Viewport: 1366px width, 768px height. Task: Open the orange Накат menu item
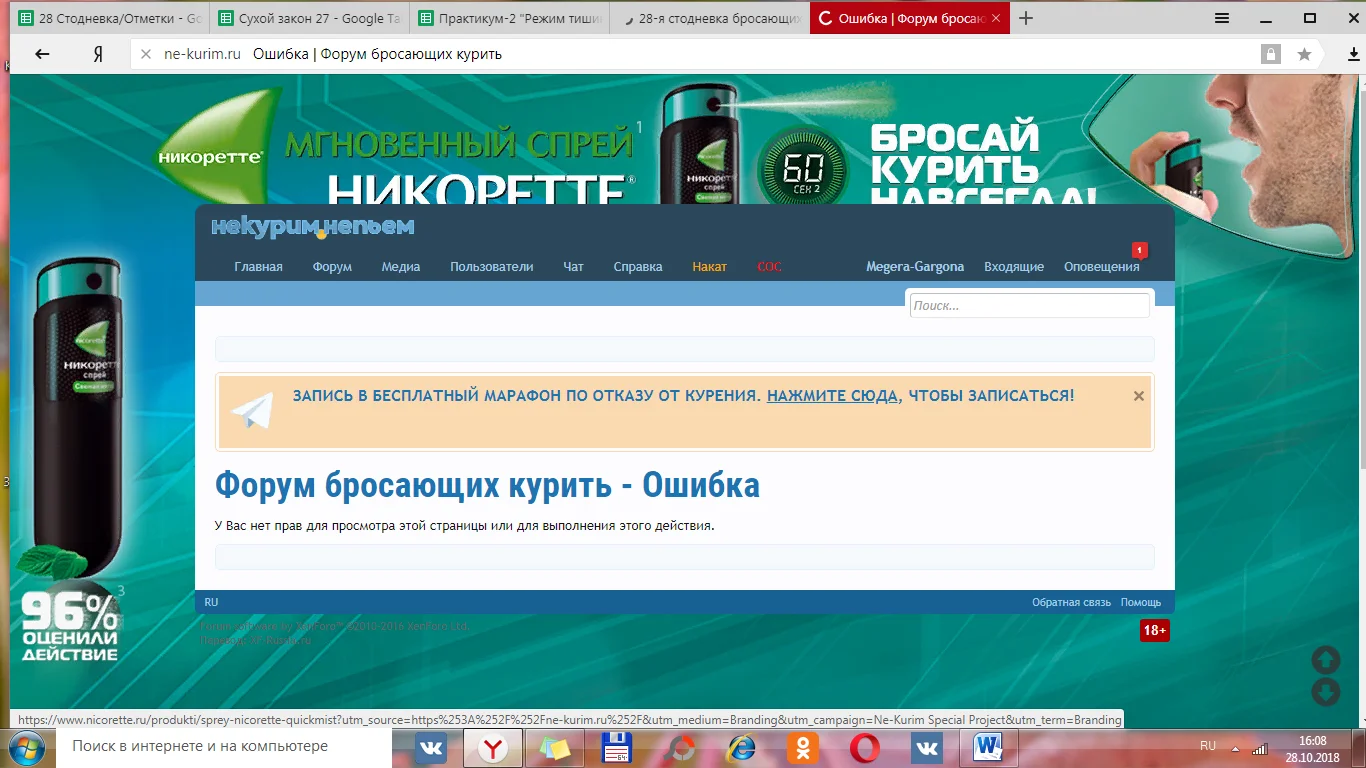[710, 267]
